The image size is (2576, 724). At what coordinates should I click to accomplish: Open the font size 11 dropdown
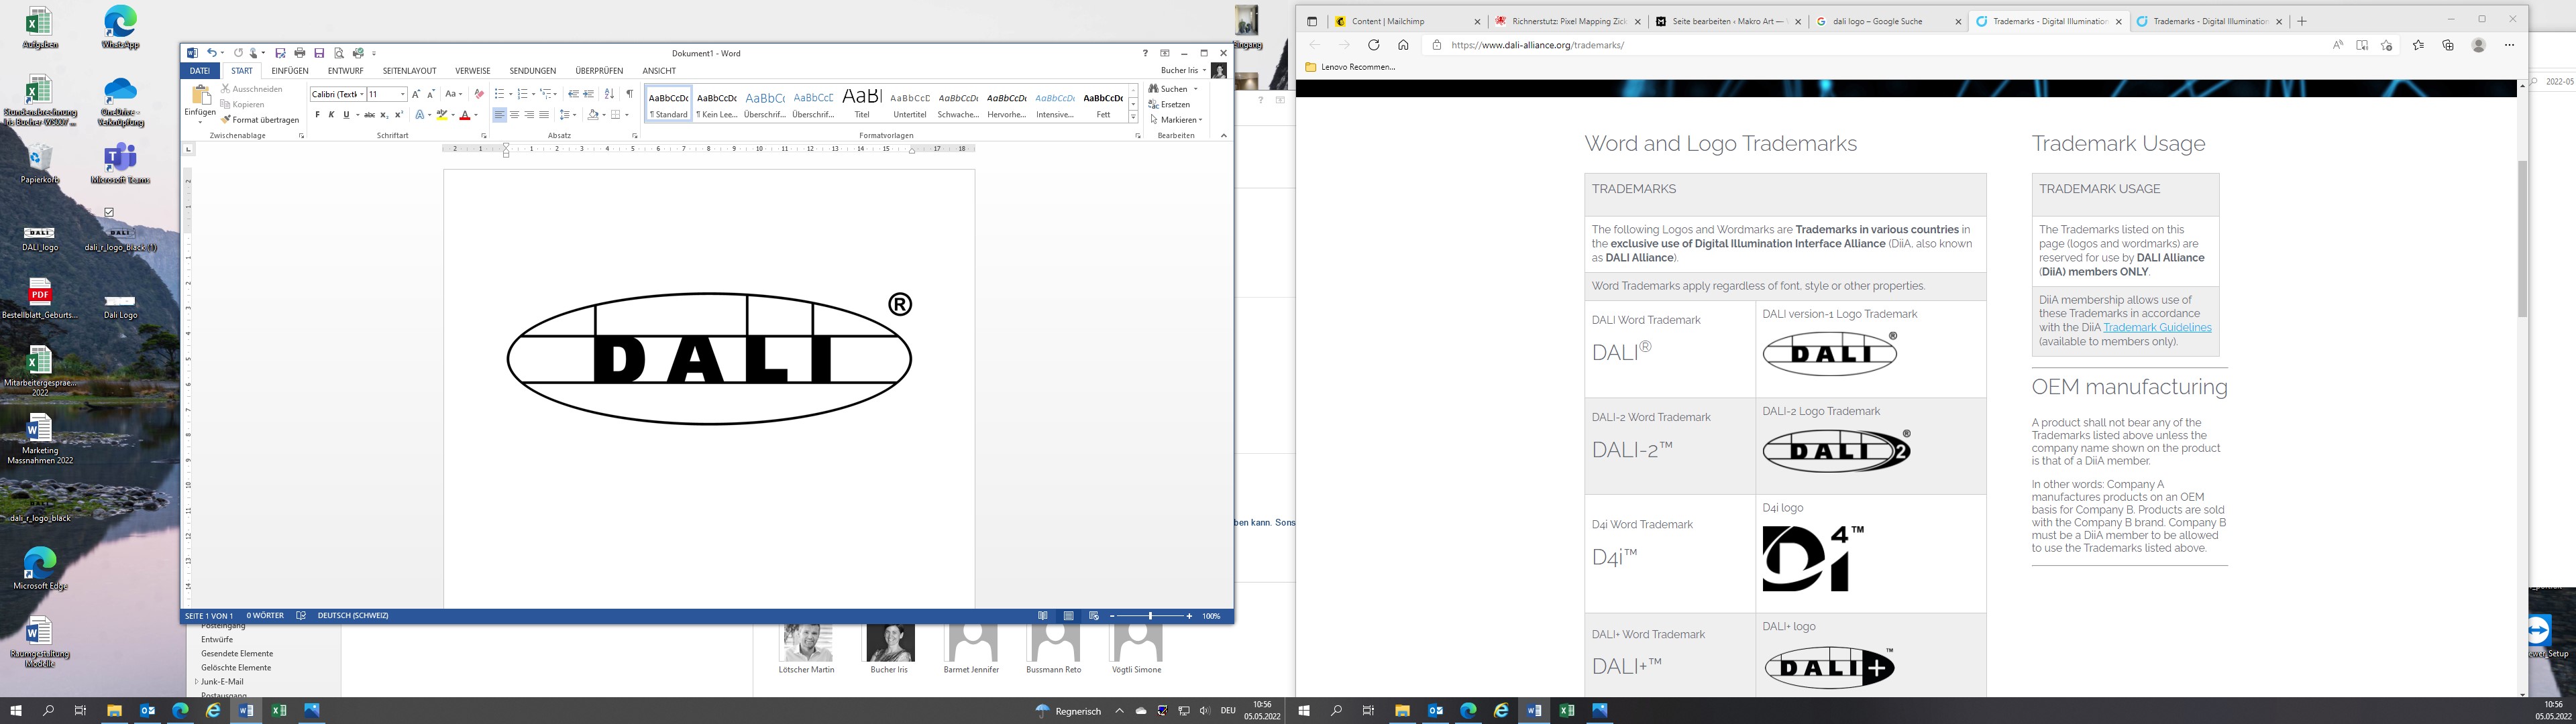pyautogui.click(x=402, y=94)
